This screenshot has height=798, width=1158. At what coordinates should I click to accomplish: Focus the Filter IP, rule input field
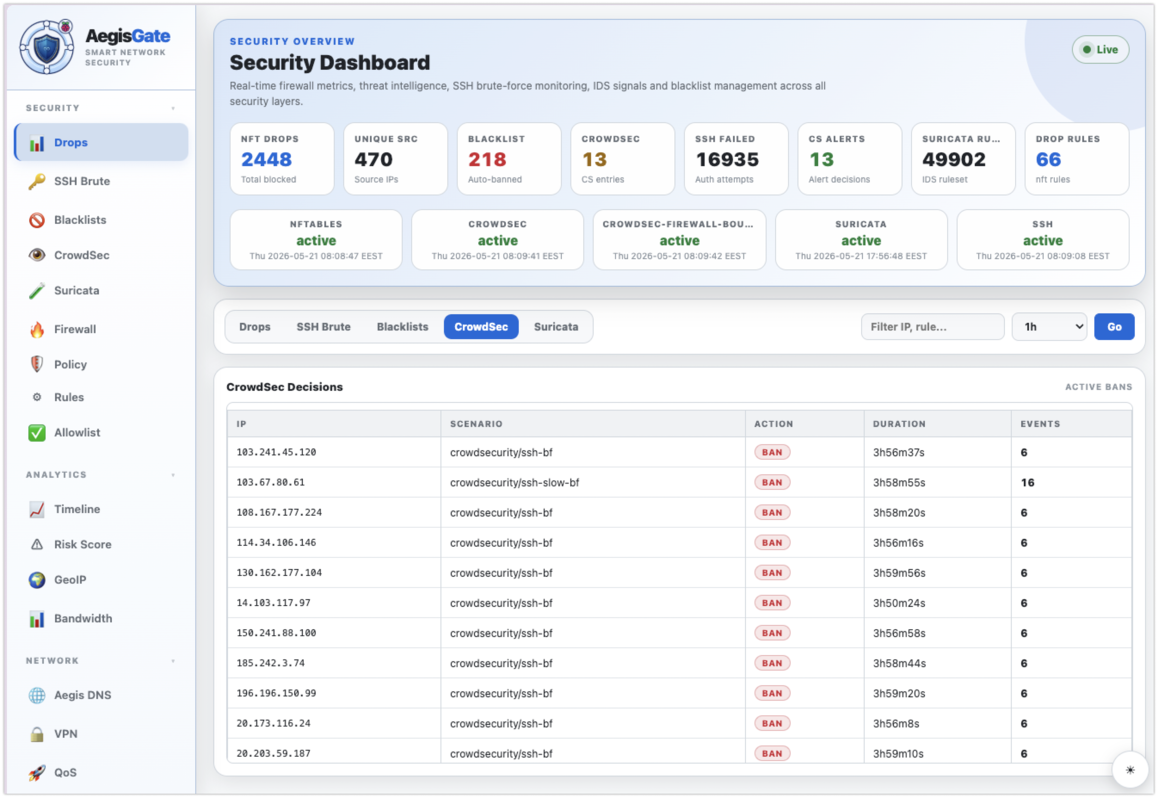click(933, 327)
